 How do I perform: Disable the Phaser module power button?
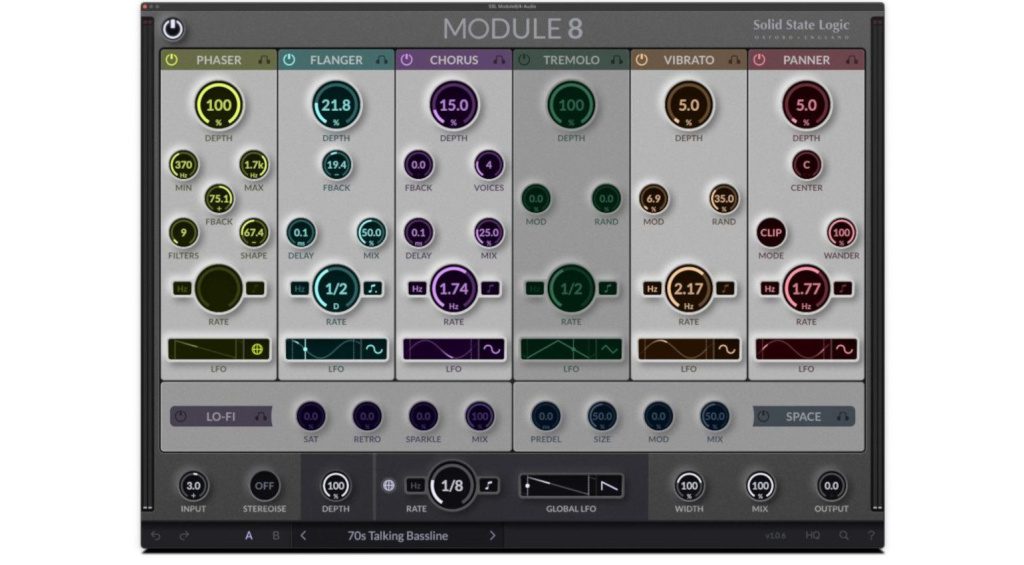click(x=172, y=59)
